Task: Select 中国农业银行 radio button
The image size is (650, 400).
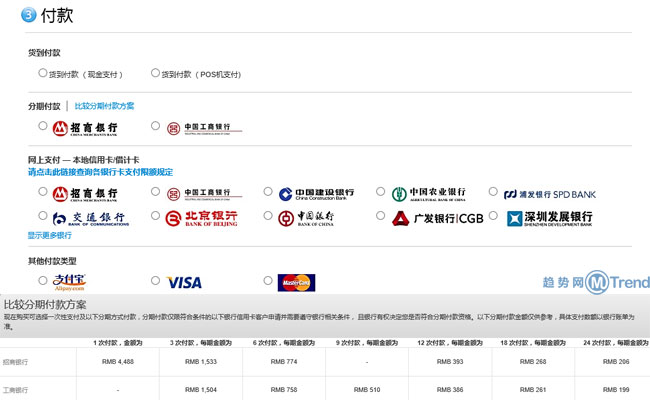Action: click(x=380, y=192)
